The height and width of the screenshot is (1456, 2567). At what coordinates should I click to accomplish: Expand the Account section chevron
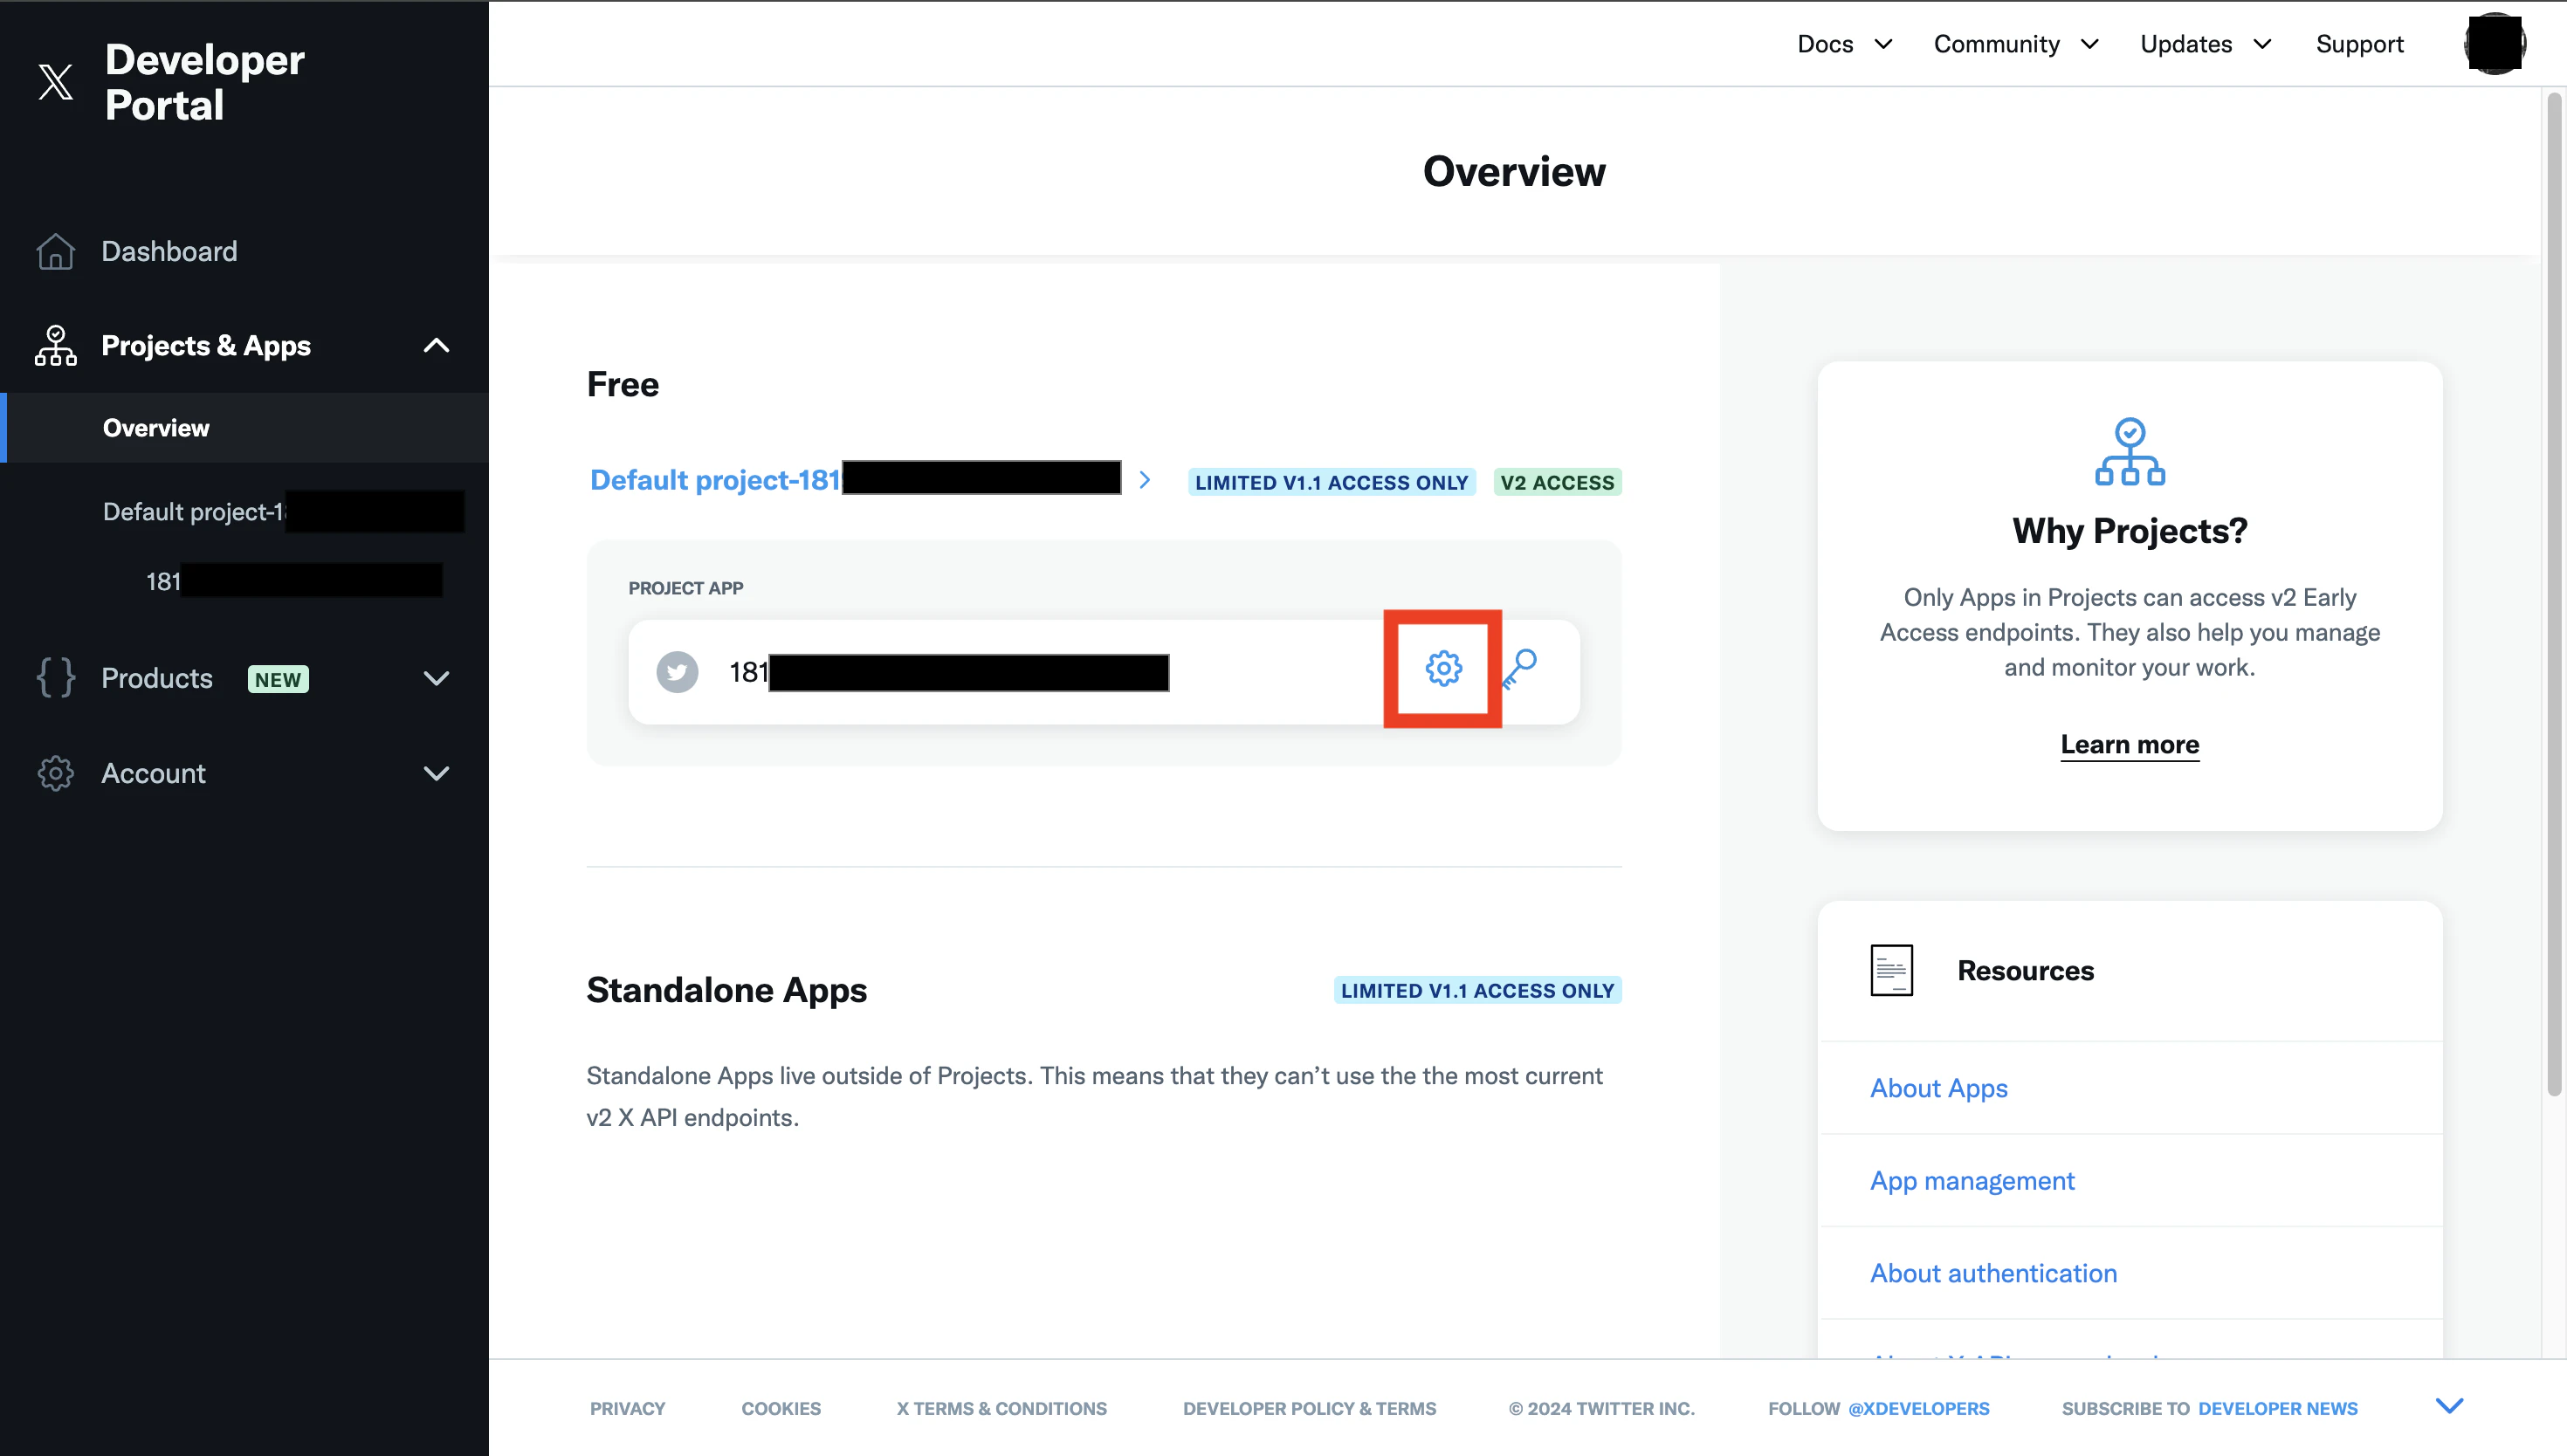[x=436, y=773]
